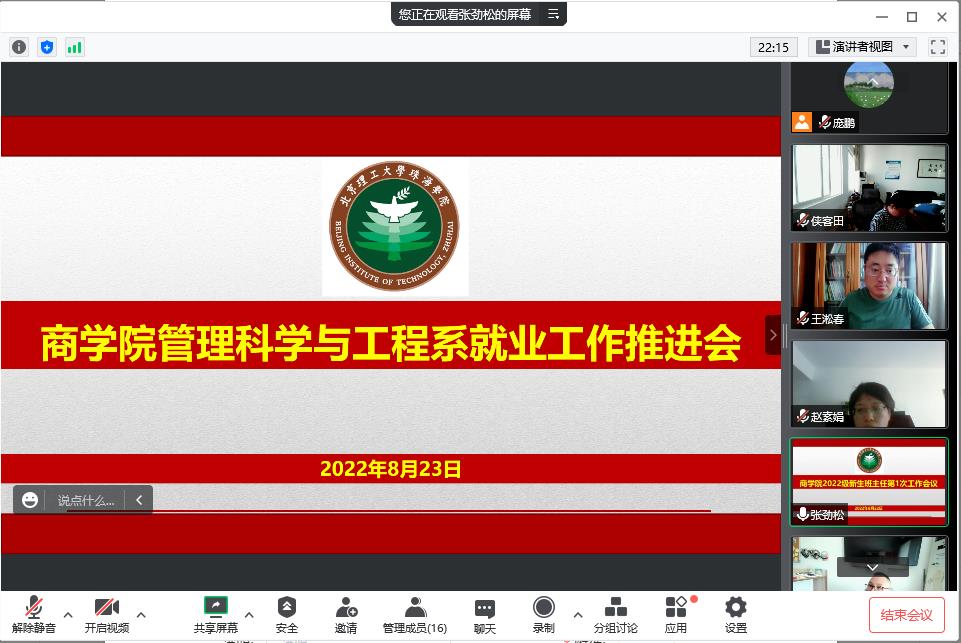The width and height of the screenshot is (961, 643).
Task: Open the meeting info icon
Action: point(19,47)
